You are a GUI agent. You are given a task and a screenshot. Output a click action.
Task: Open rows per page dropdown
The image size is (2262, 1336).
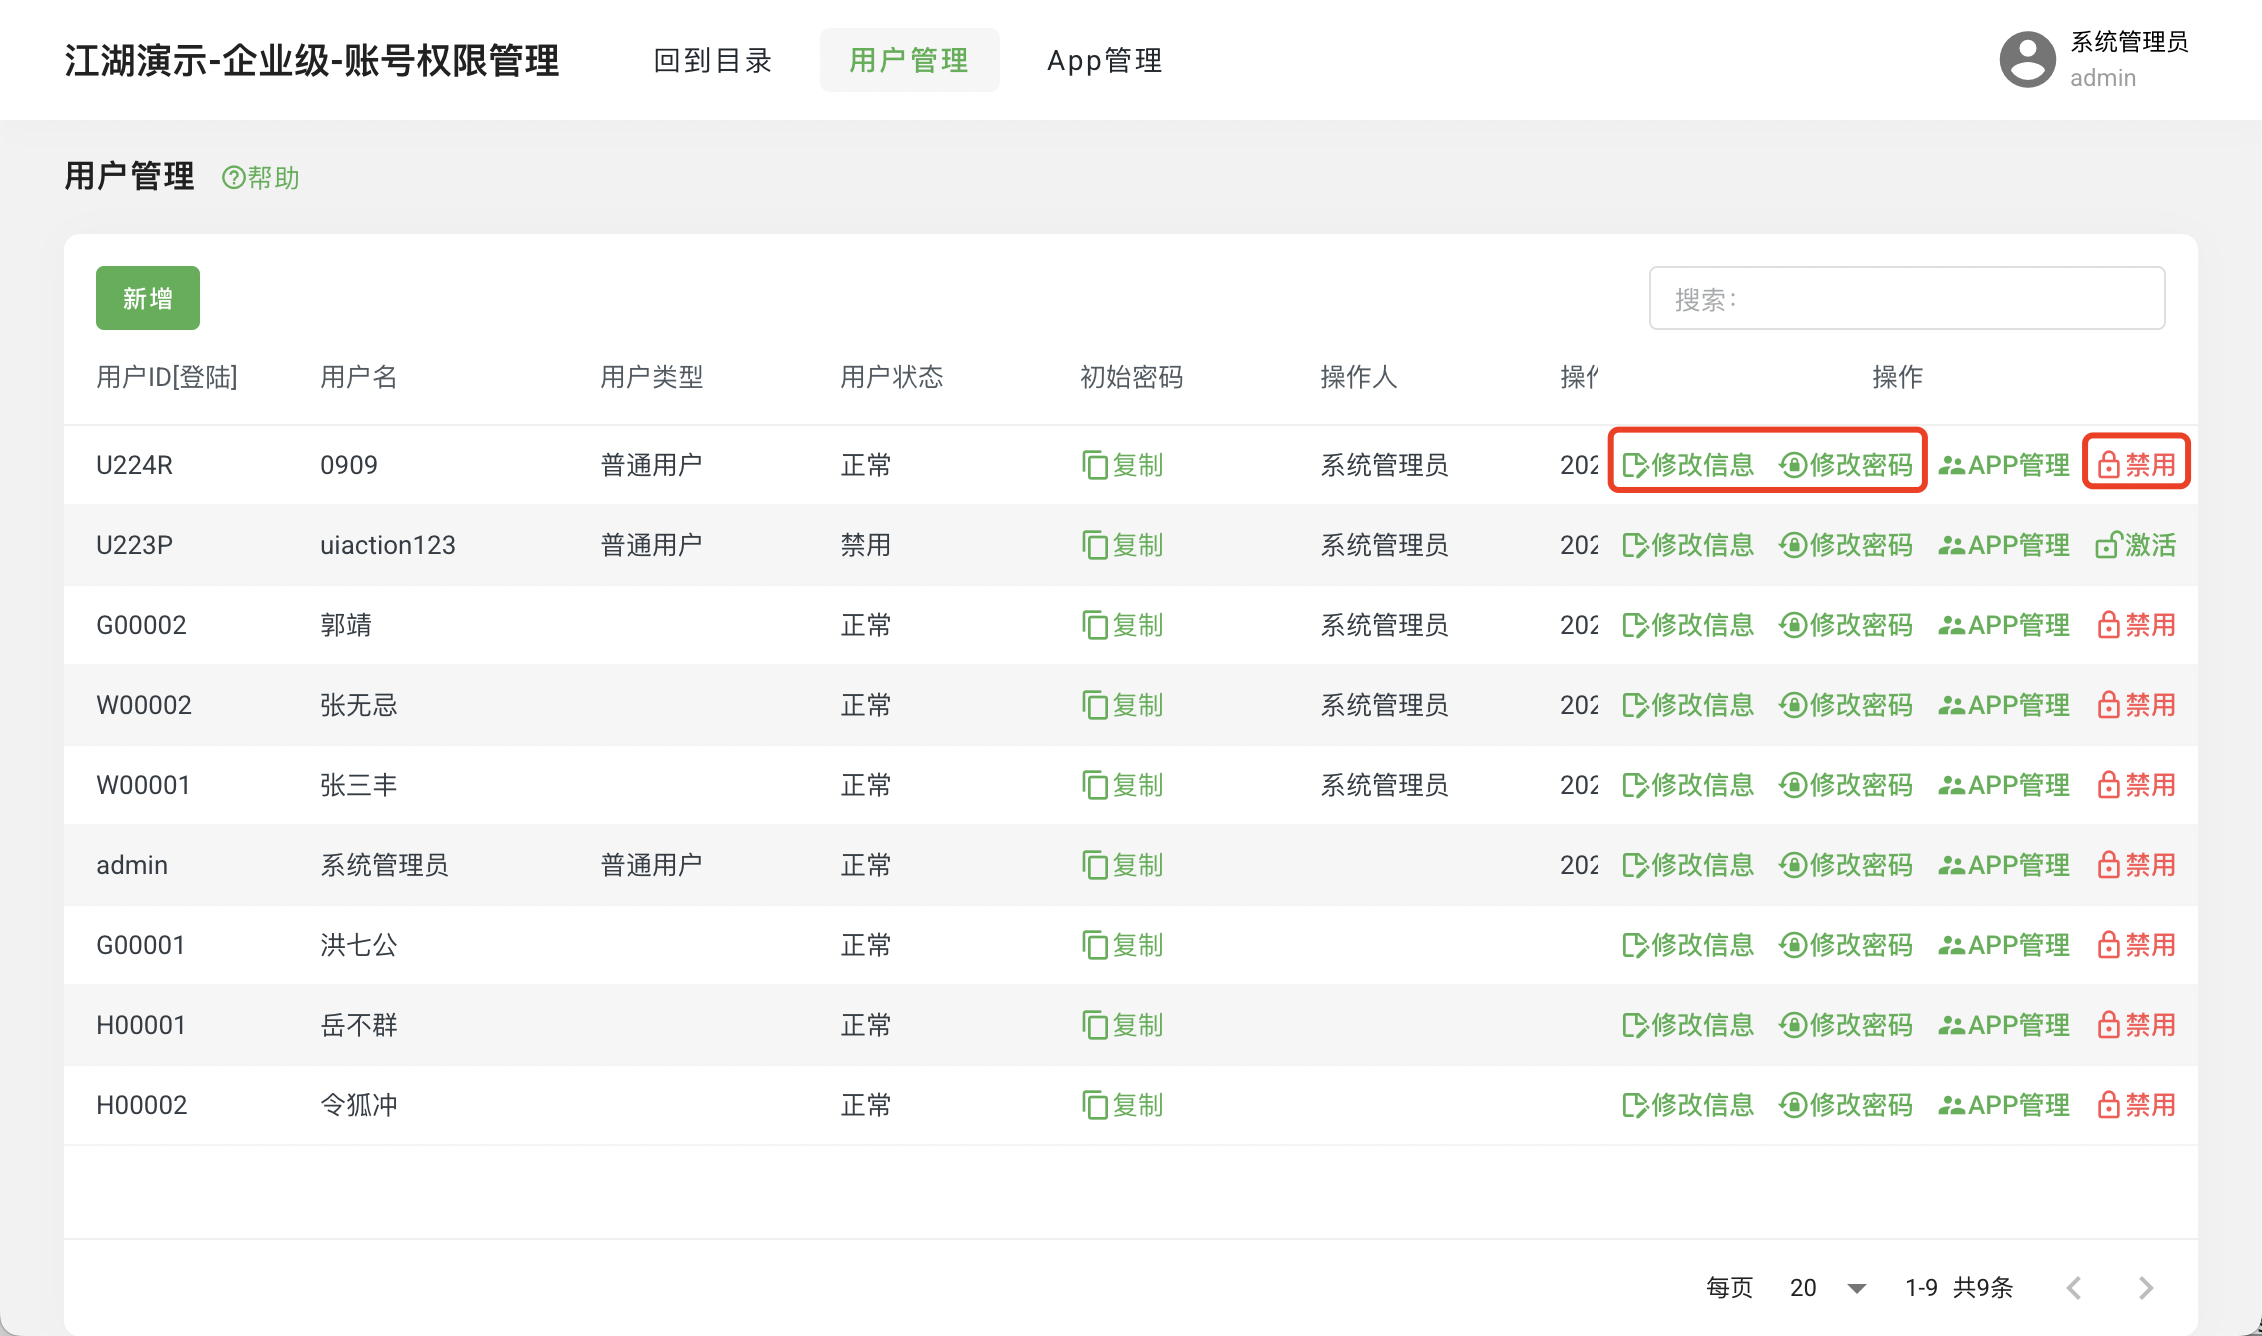pyautogui.click(x=1828, y=1288)
